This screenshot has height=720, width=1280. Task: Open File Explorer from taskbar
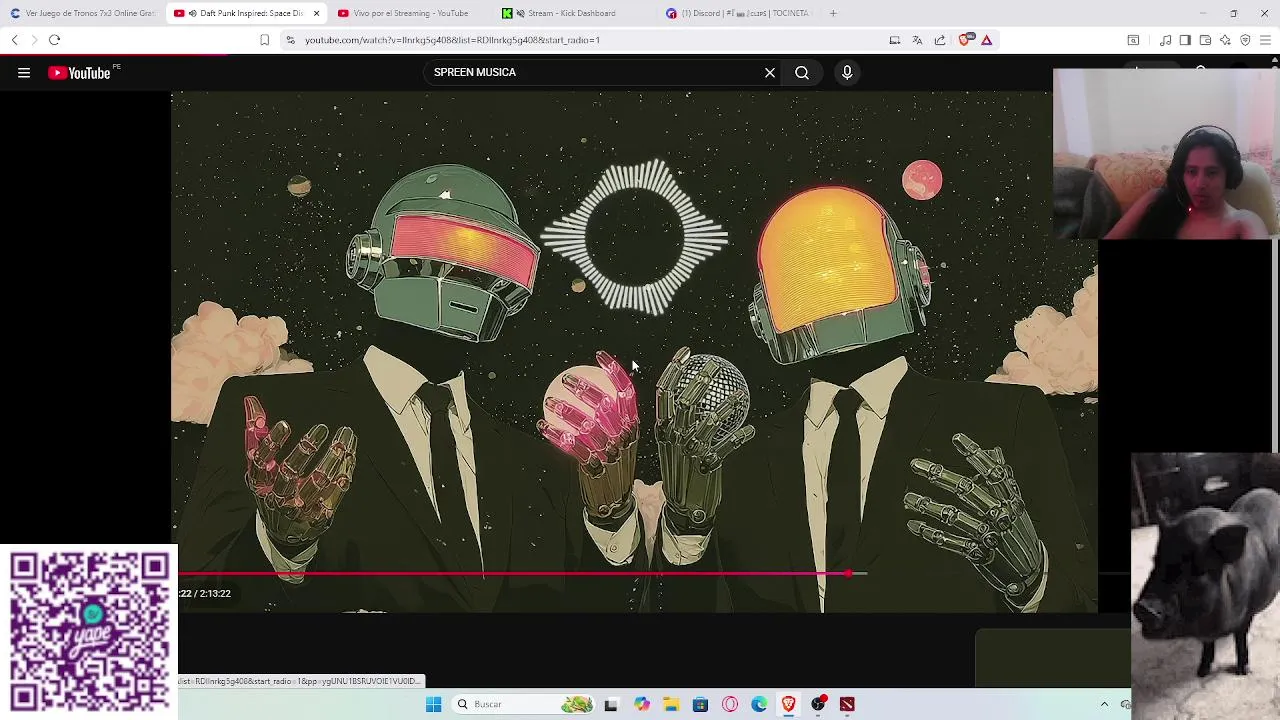coord(671,704)
